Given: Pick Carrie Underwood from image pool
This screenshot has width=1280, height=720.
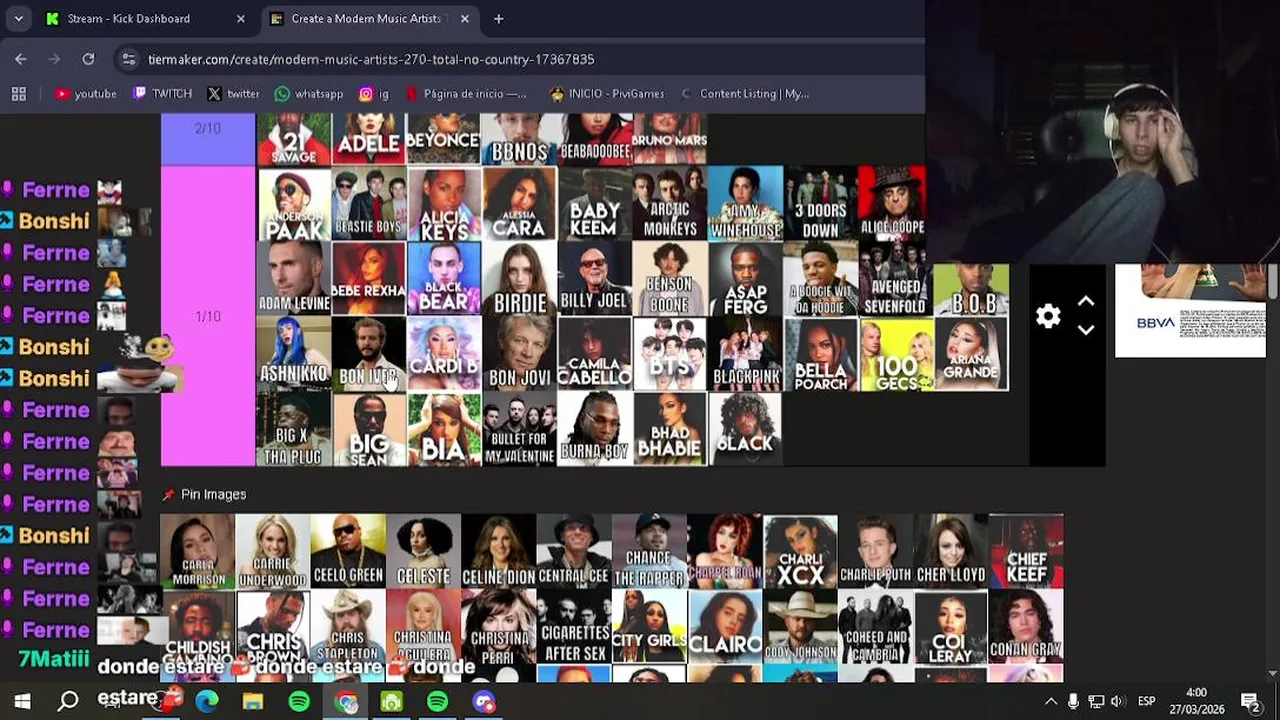Looking at the screenshot, I should click(272, 551).
